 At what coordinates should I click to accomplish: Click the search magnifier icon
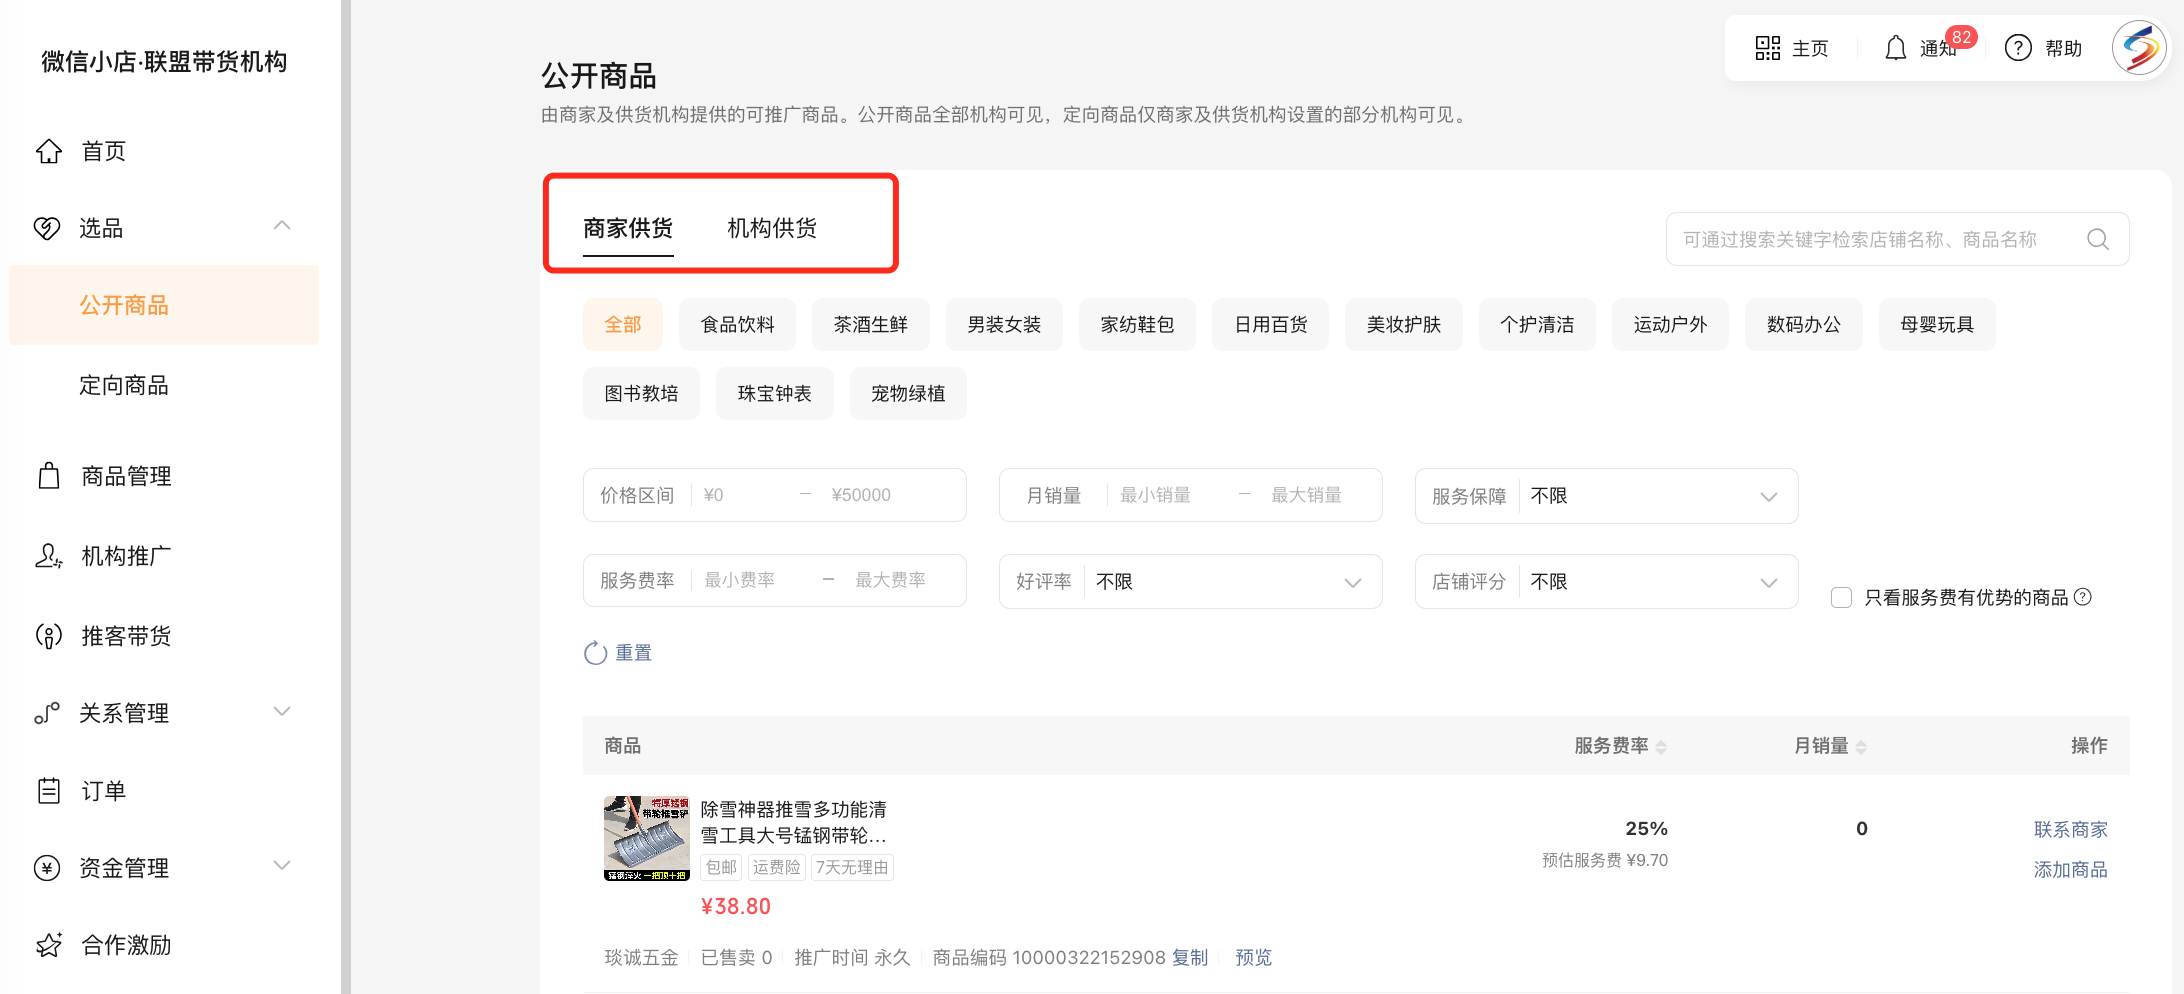click(2097, 240)
